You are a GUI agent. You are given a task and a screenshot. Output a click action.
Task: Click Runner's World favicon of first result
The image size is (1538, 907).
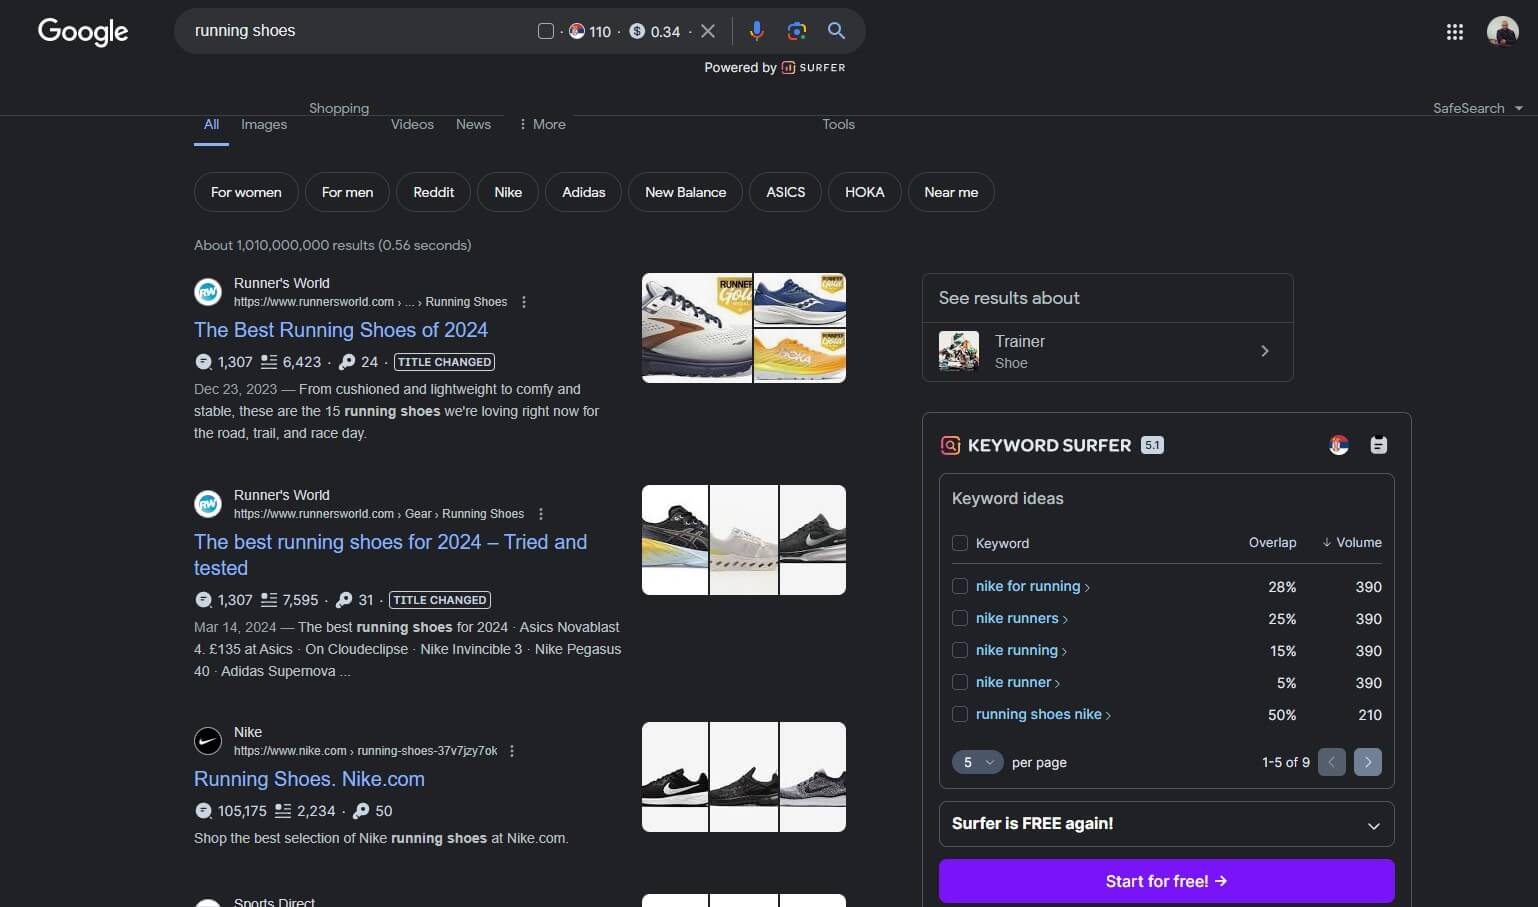pyautogui.click(x=208, y=292)
